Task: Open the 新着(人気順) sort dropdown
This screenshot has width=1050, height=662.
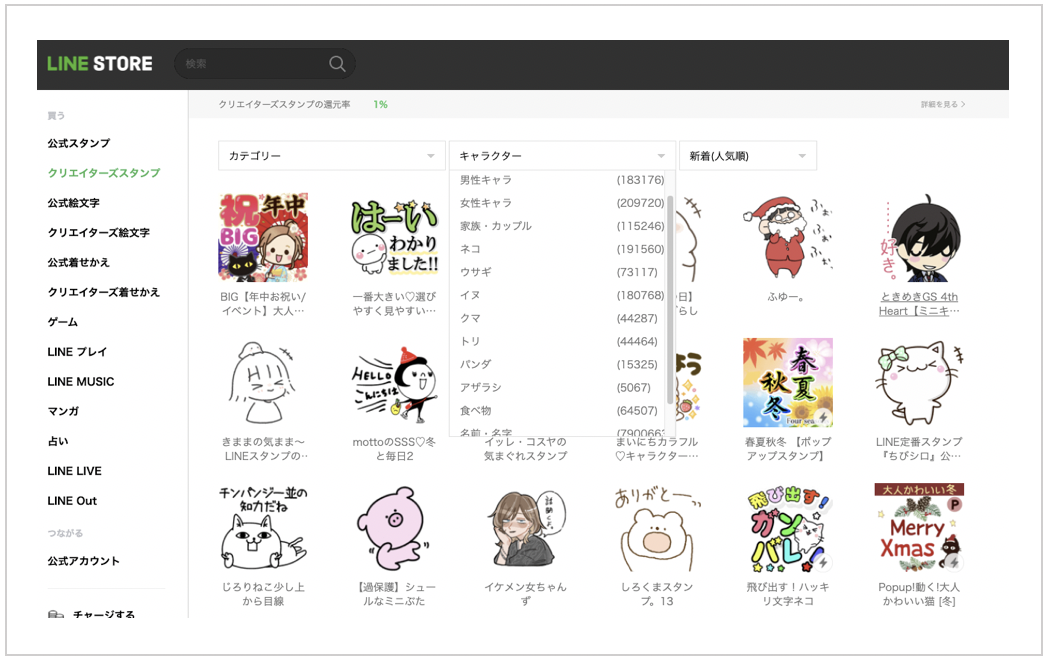Action: (x=747, y=155)
